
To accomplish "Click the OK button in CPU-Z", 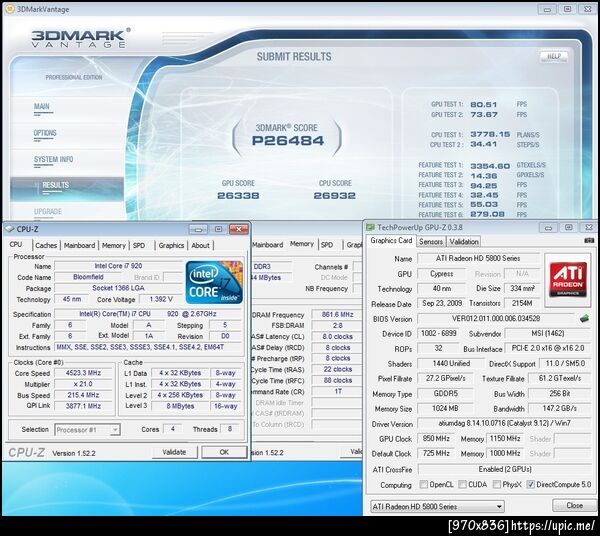I will [224, 452].
